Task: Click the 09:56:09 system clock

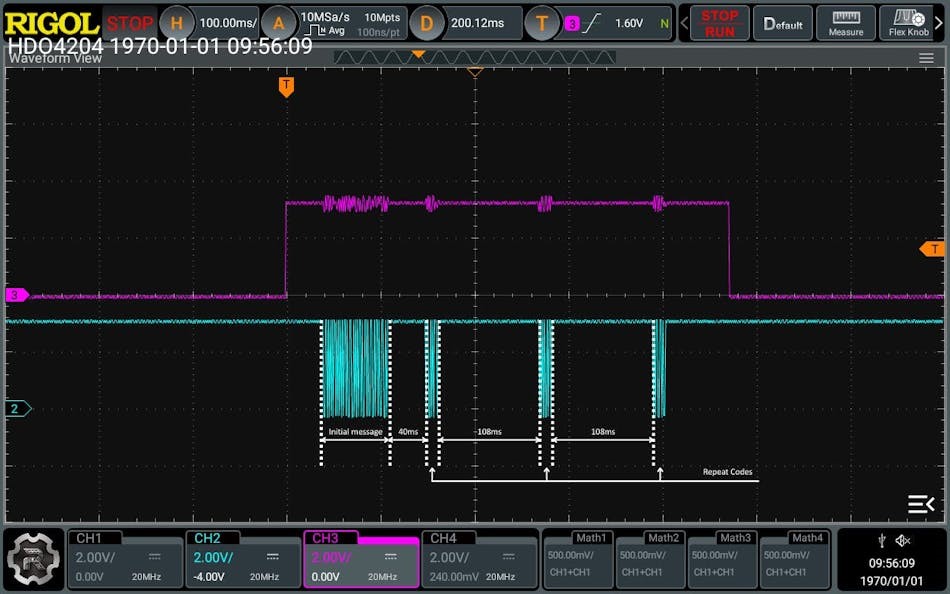Action: (891, 563)
